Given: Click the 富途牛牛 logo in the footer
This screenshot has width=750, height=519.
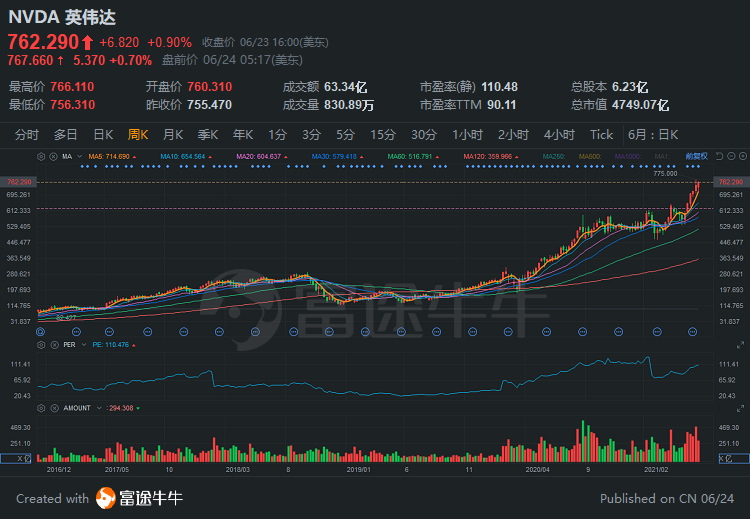Looking at the screenshot, I should click(x=139, y=498).
